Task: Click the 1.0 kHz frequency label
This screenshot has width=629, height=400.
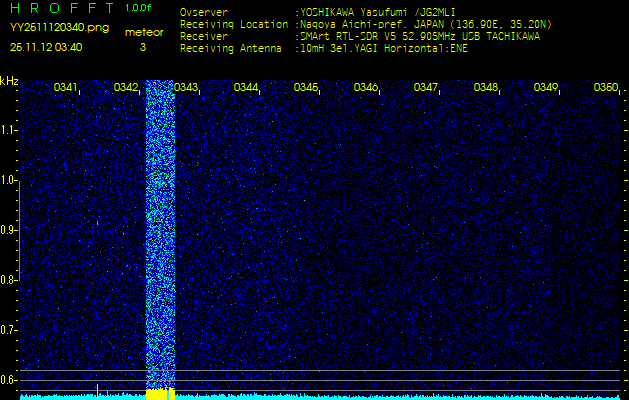Action: (x=8, y=180)
